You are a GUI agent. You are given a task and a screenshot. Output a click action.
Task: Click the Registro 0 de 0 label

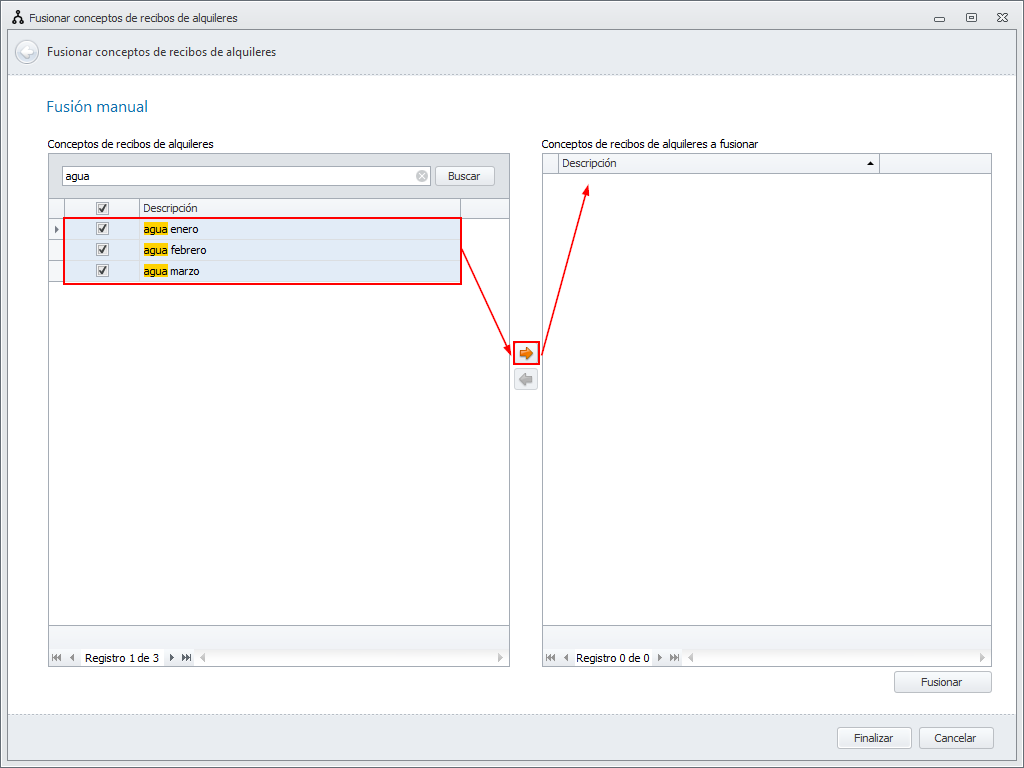coord(613,658)
